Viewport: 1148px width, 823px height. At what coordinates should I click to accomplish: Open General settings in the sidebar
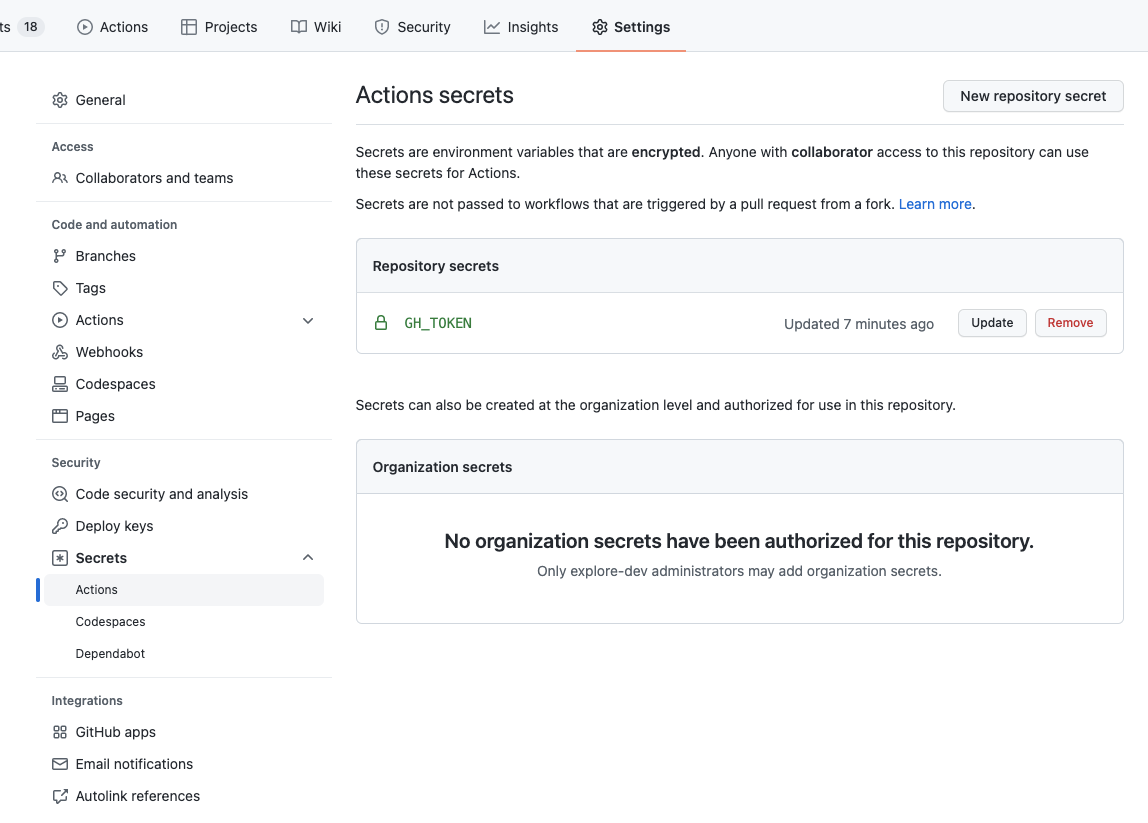(184, 100)
